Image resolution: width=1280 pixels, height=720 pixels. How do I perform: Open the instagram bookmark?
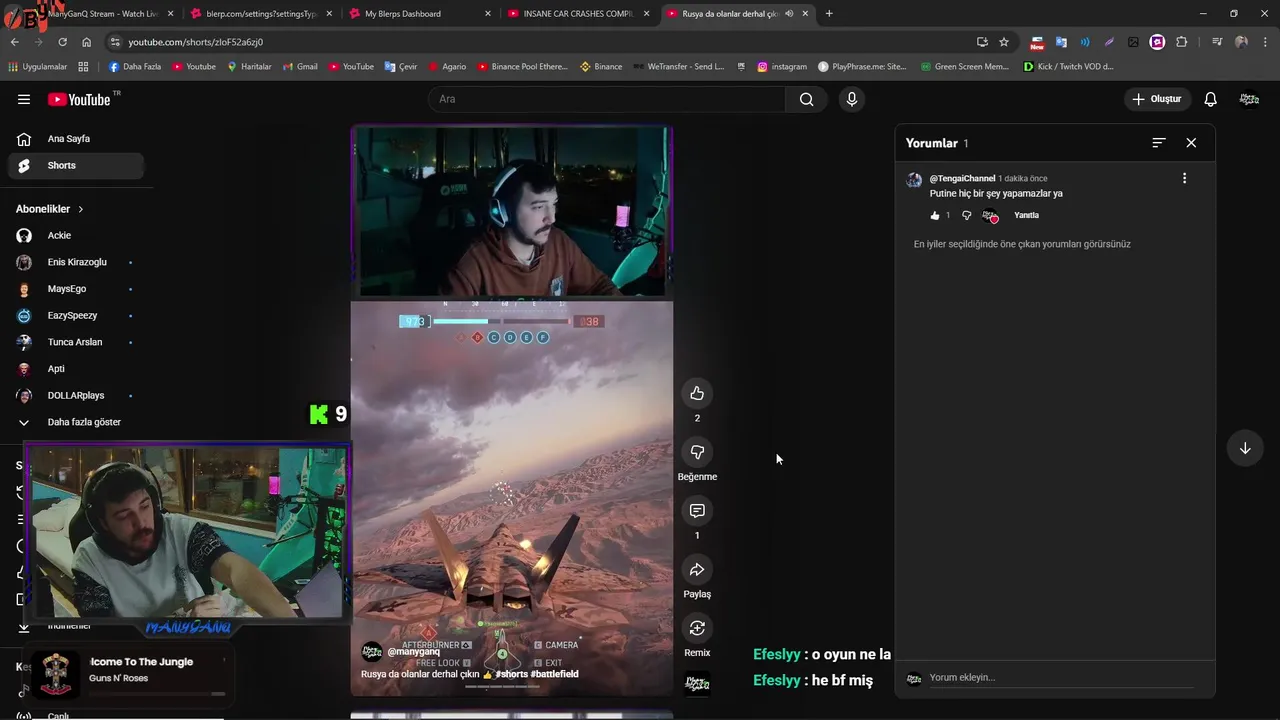(782, 67)
